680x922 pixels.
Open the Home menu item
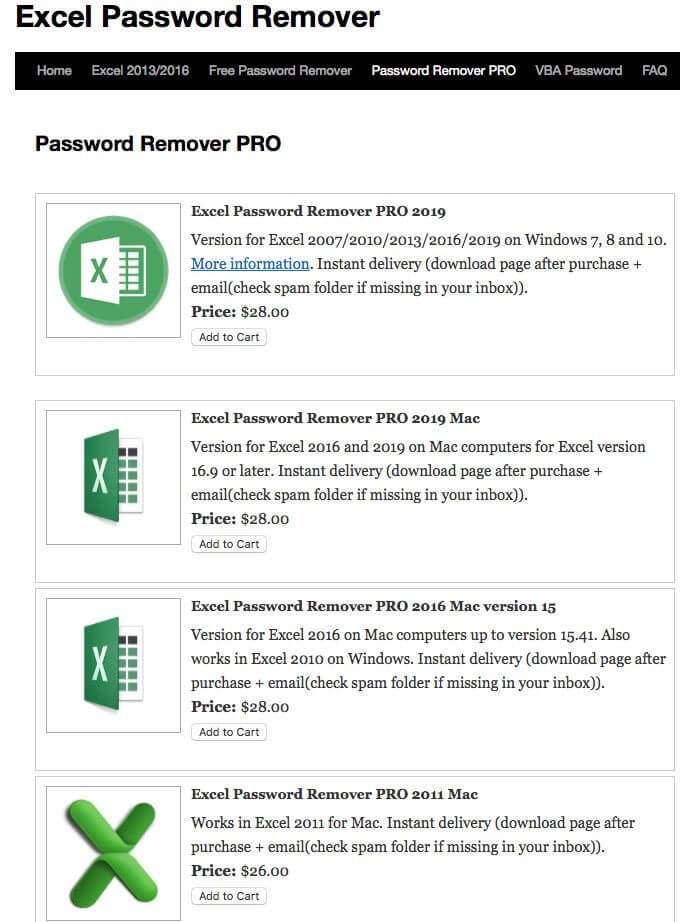click(54, 71)
